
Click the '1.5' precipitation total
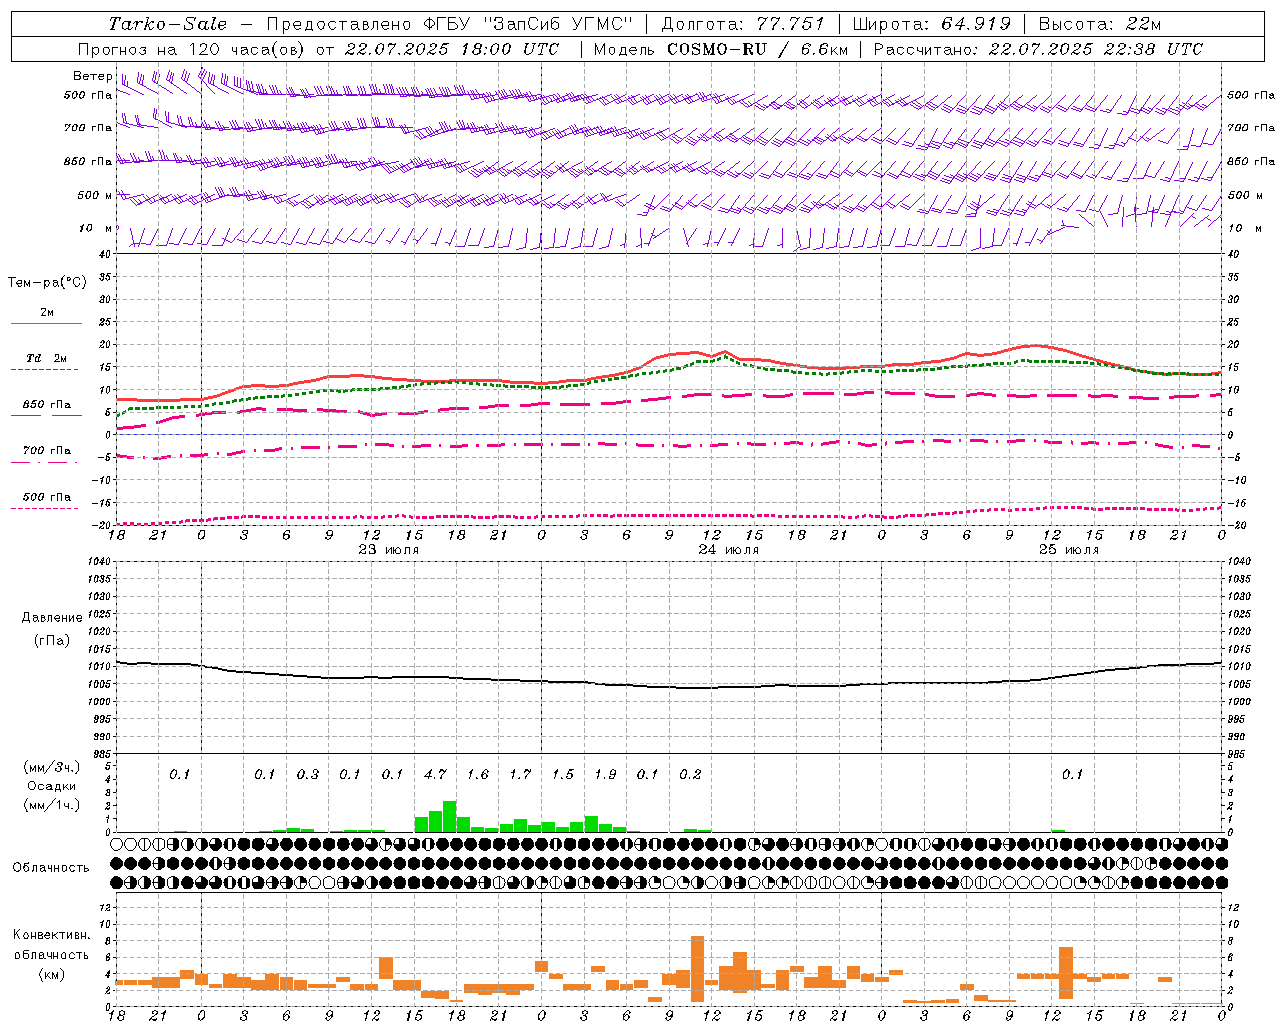563,774
